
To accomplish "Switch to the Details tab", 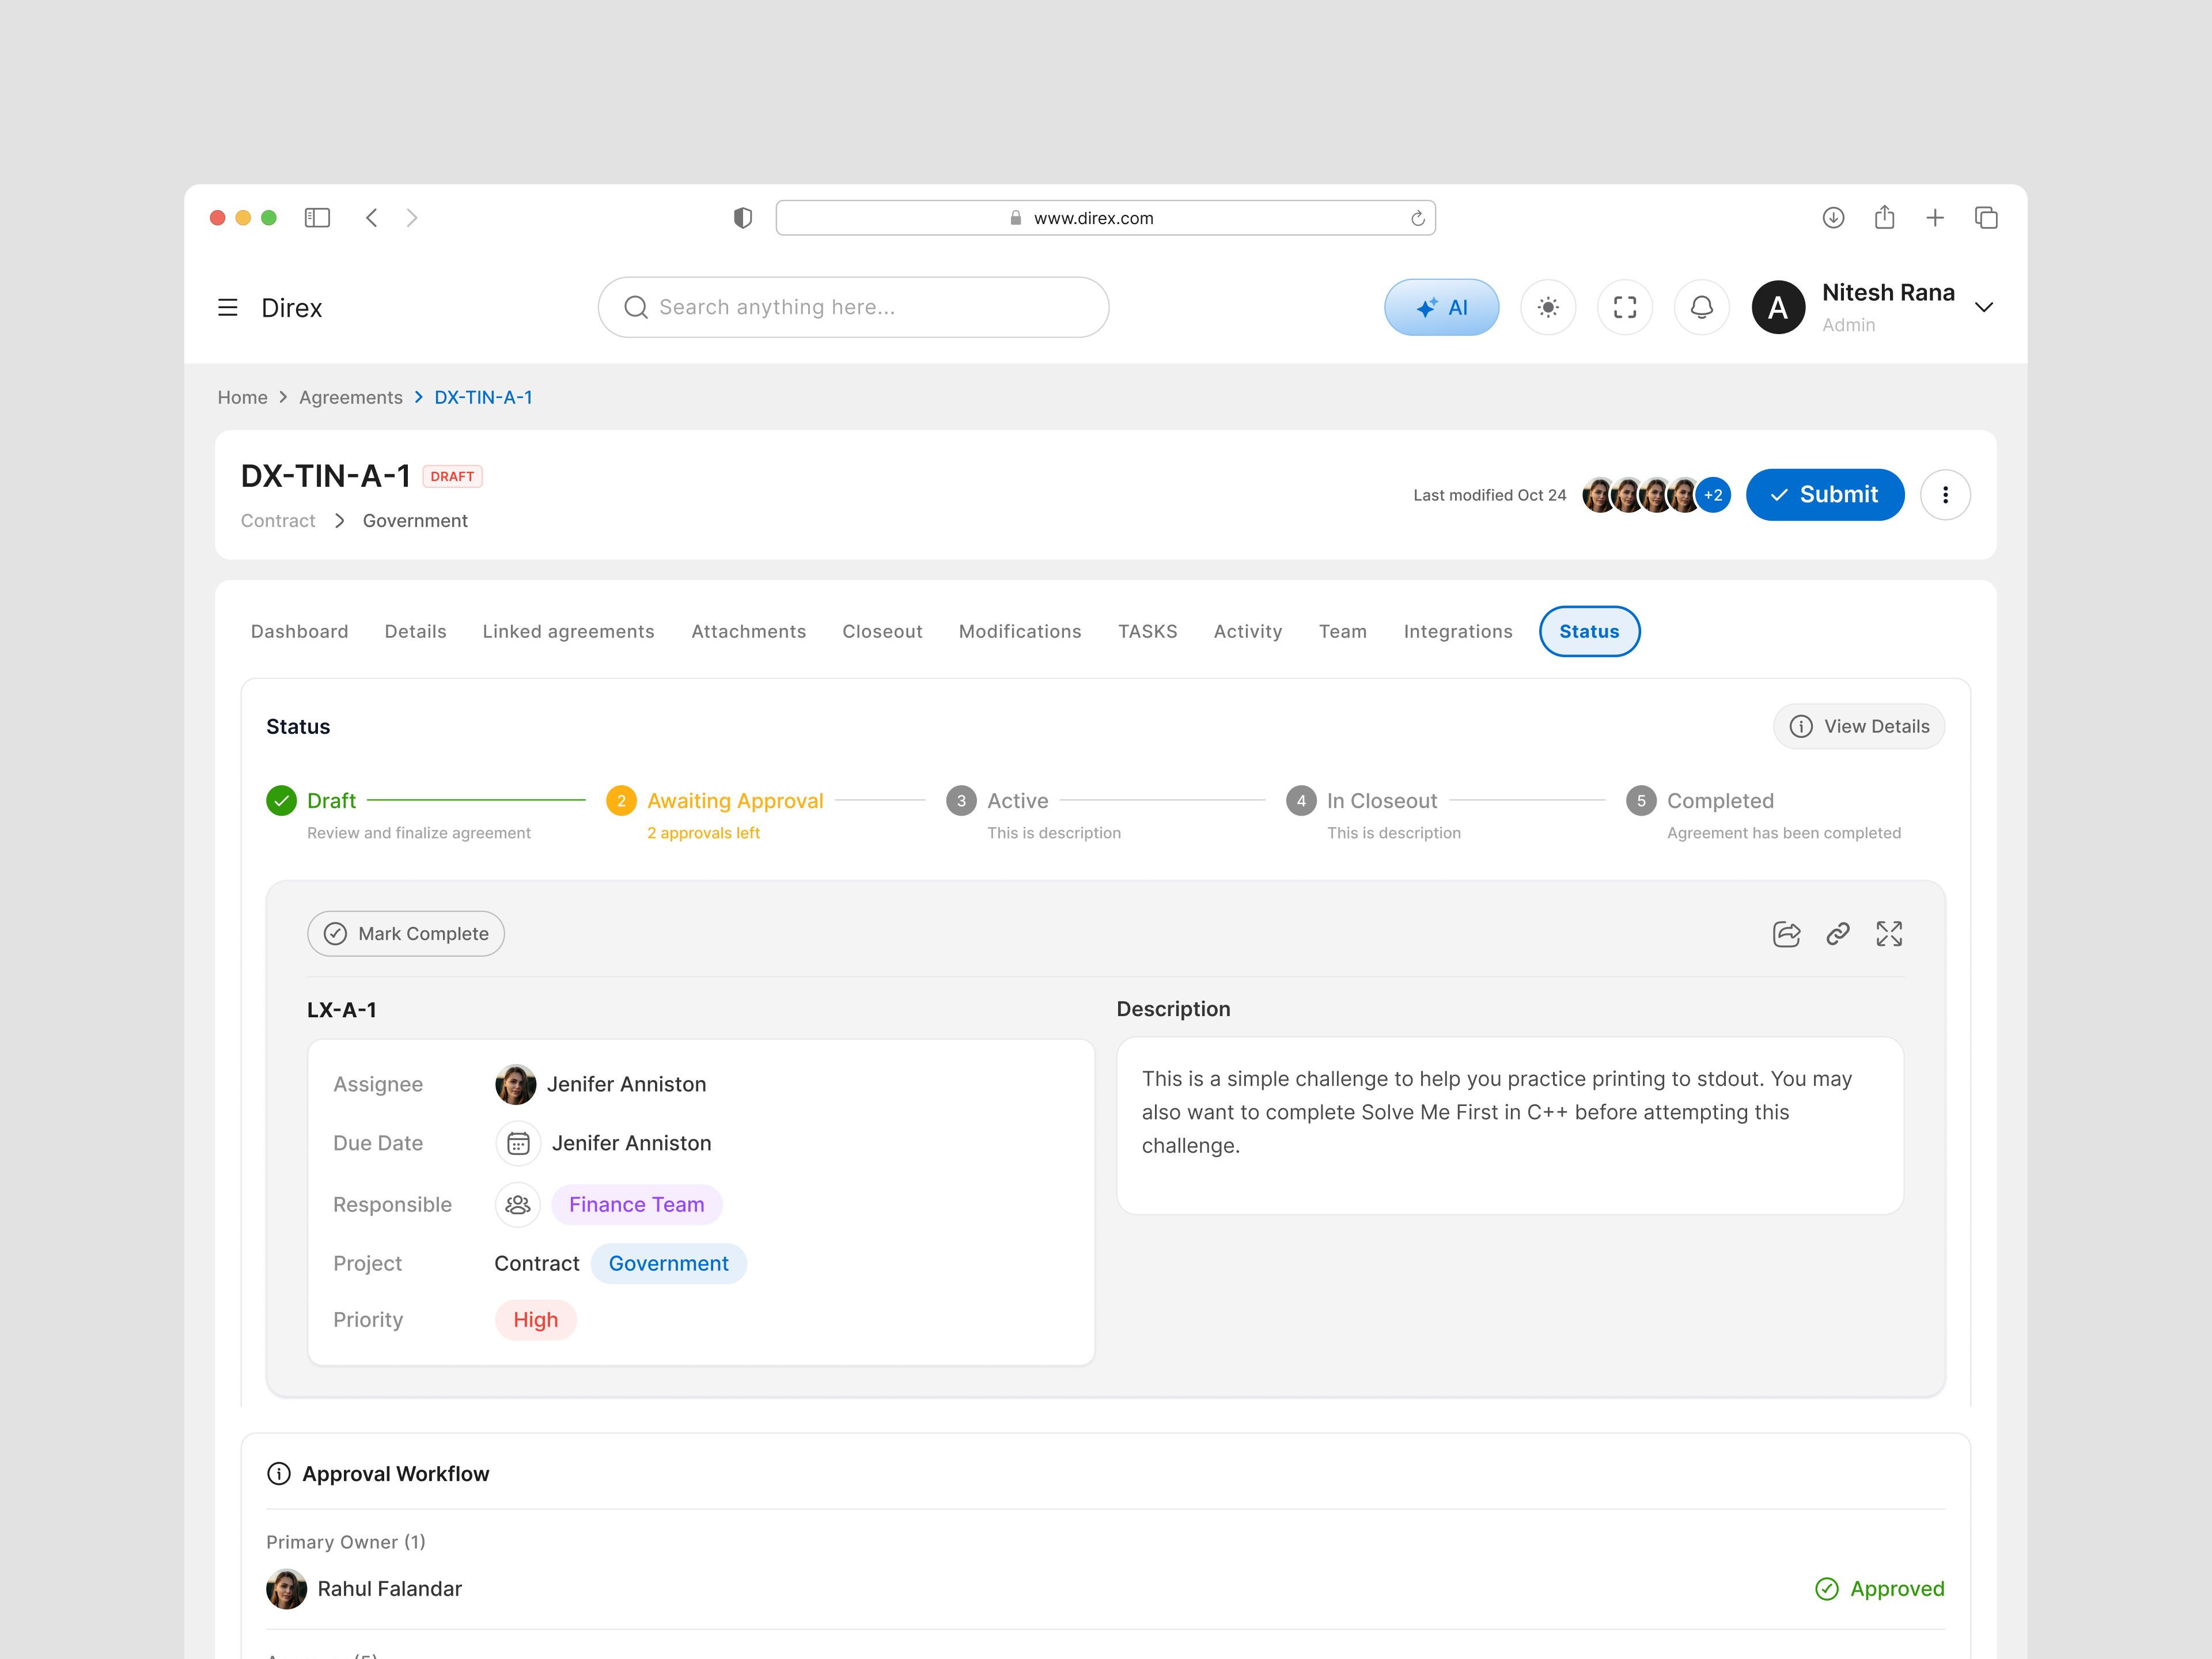I will (416, 632).
